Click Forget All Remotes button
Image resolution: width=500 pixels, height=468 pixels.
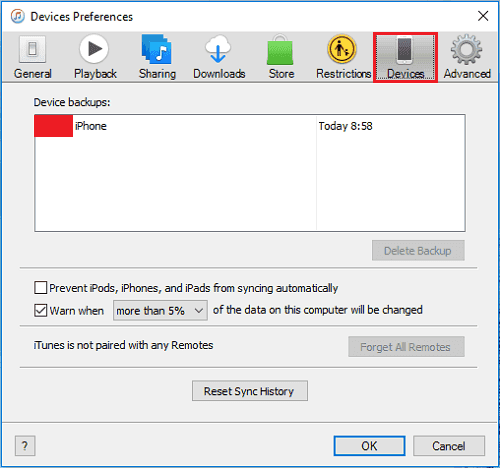[406, 347]
